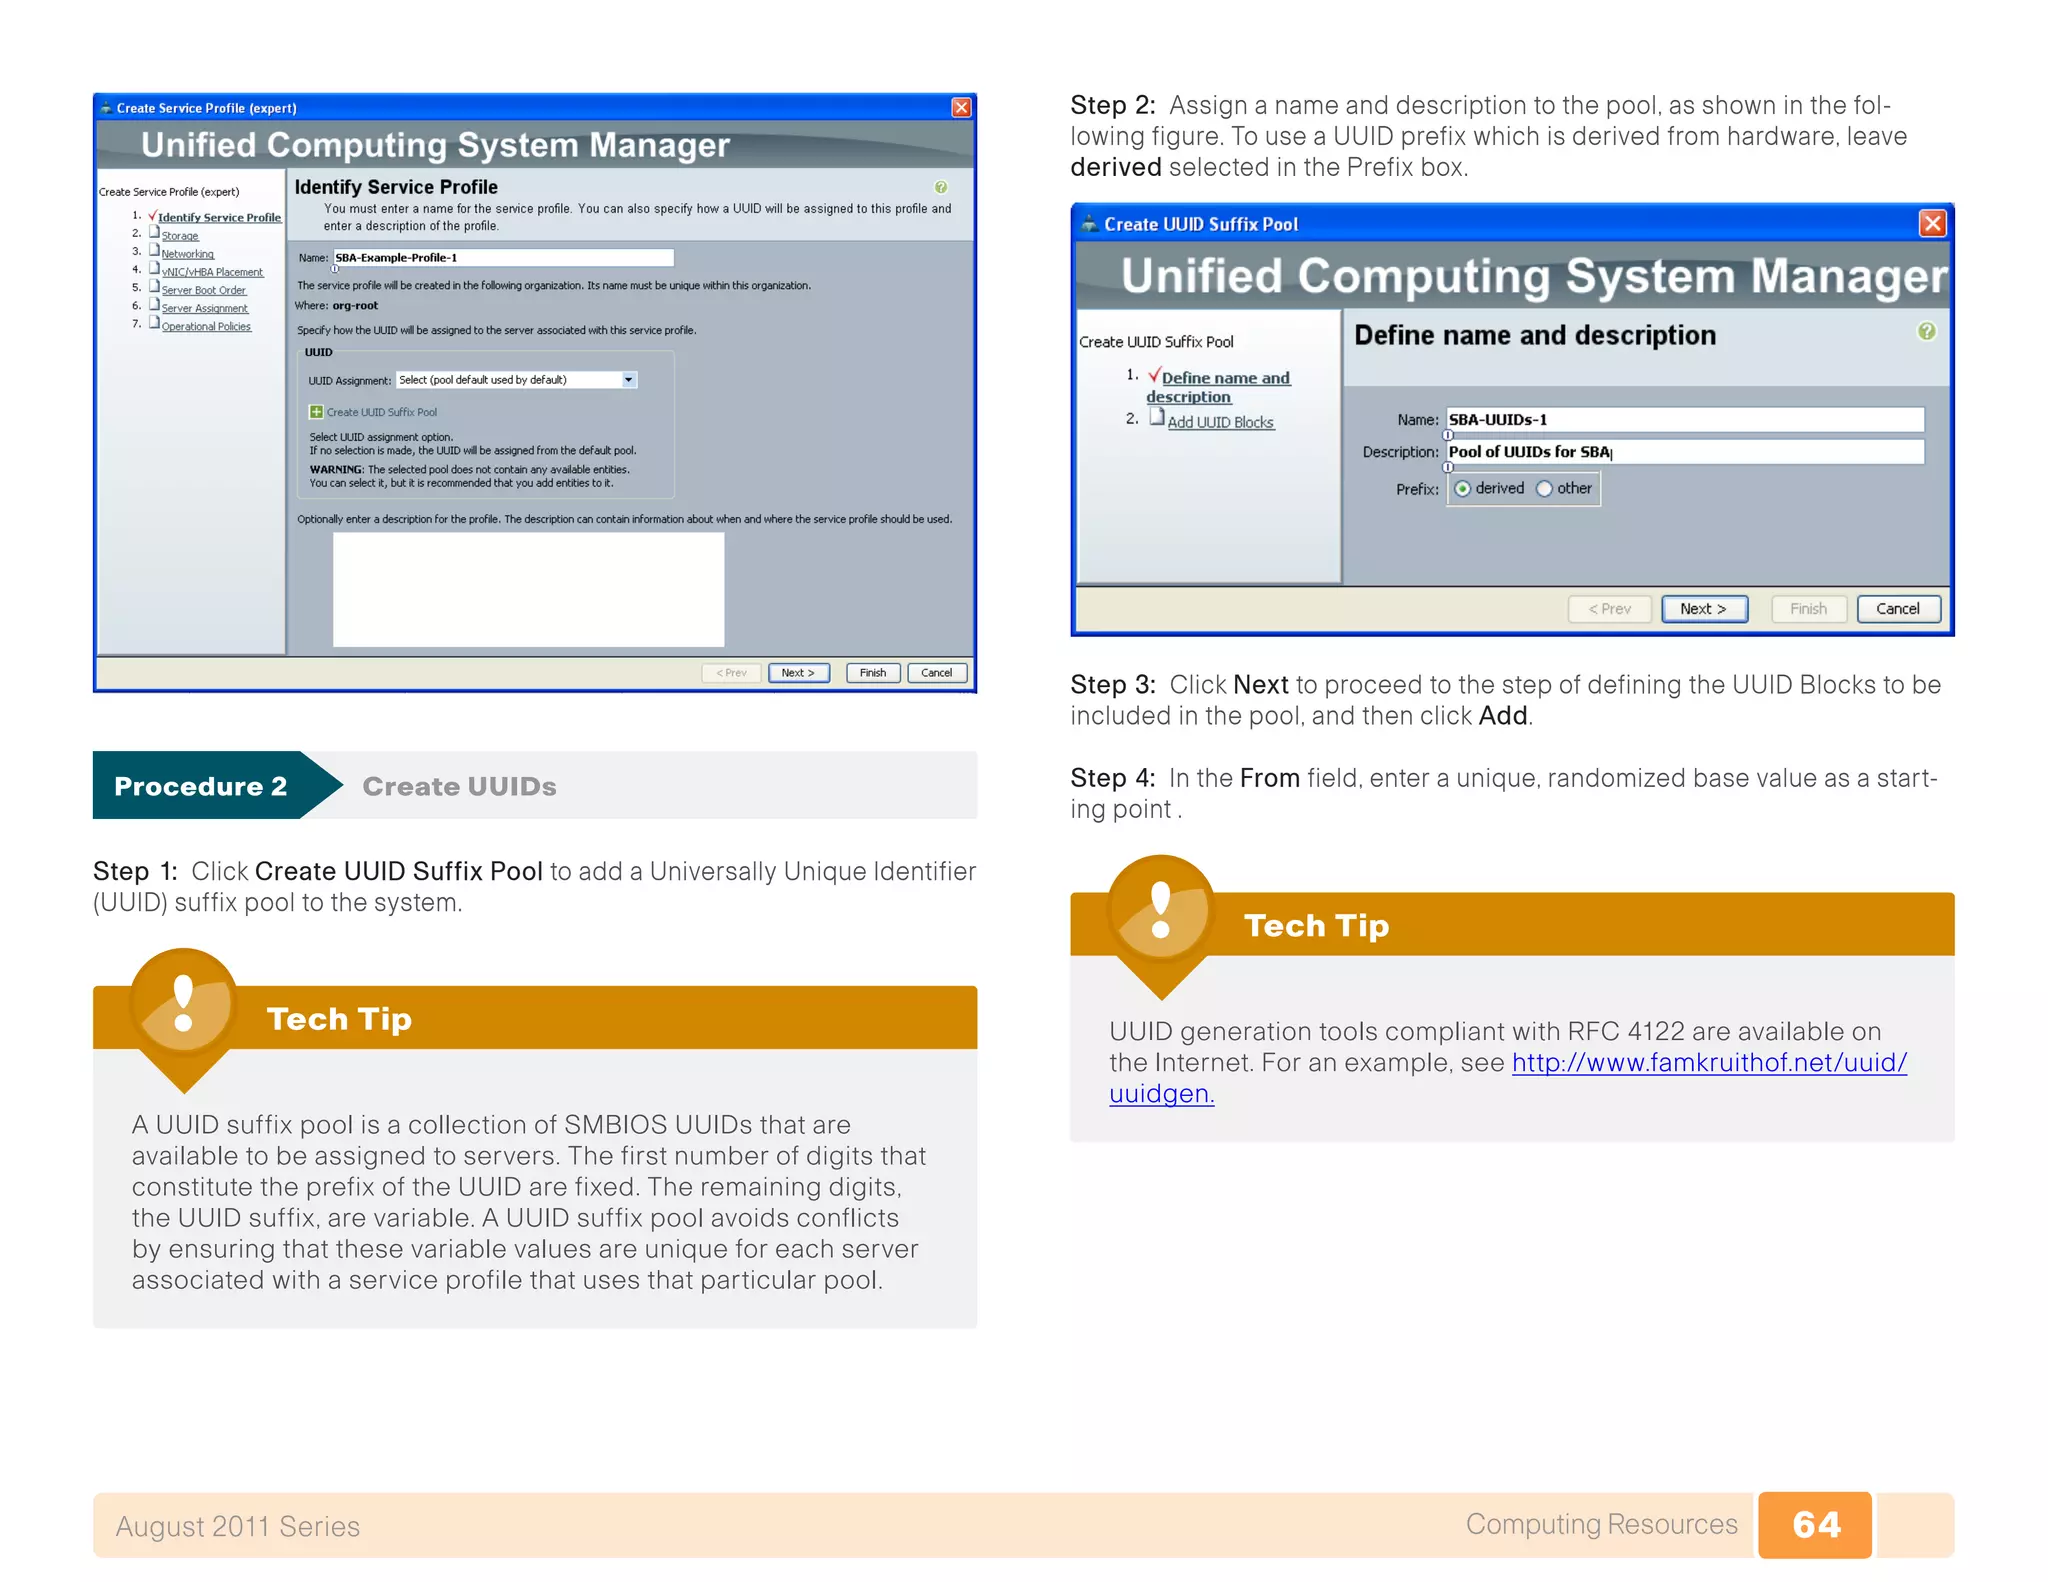Select the other prefix radio button
The height and width of the screenshot is (1582, 2048).
click(1544, 489)
